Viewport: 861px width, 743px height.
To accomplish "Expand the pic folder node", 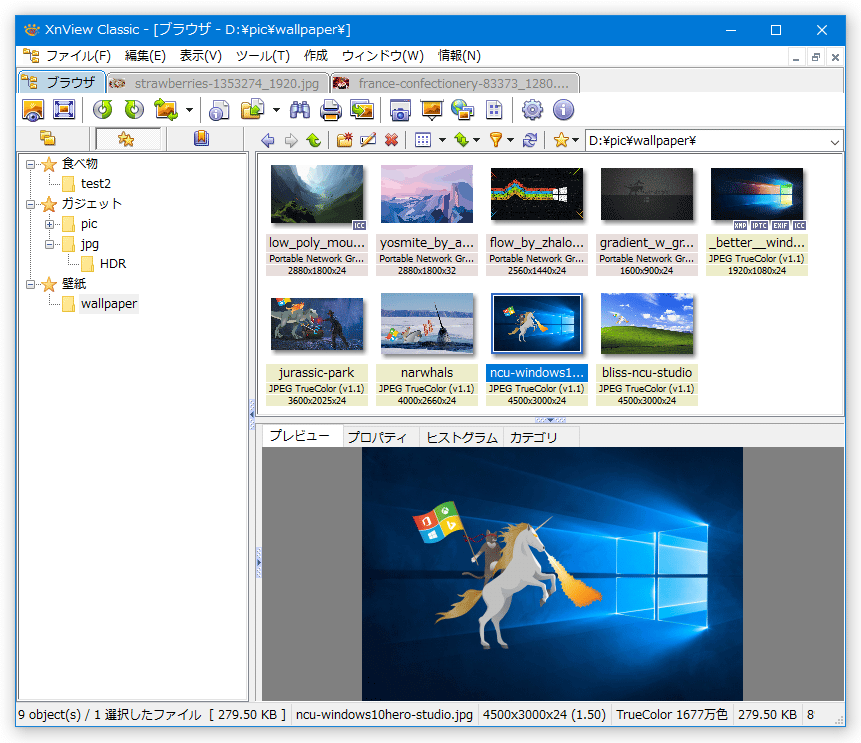I will point(49,224).
